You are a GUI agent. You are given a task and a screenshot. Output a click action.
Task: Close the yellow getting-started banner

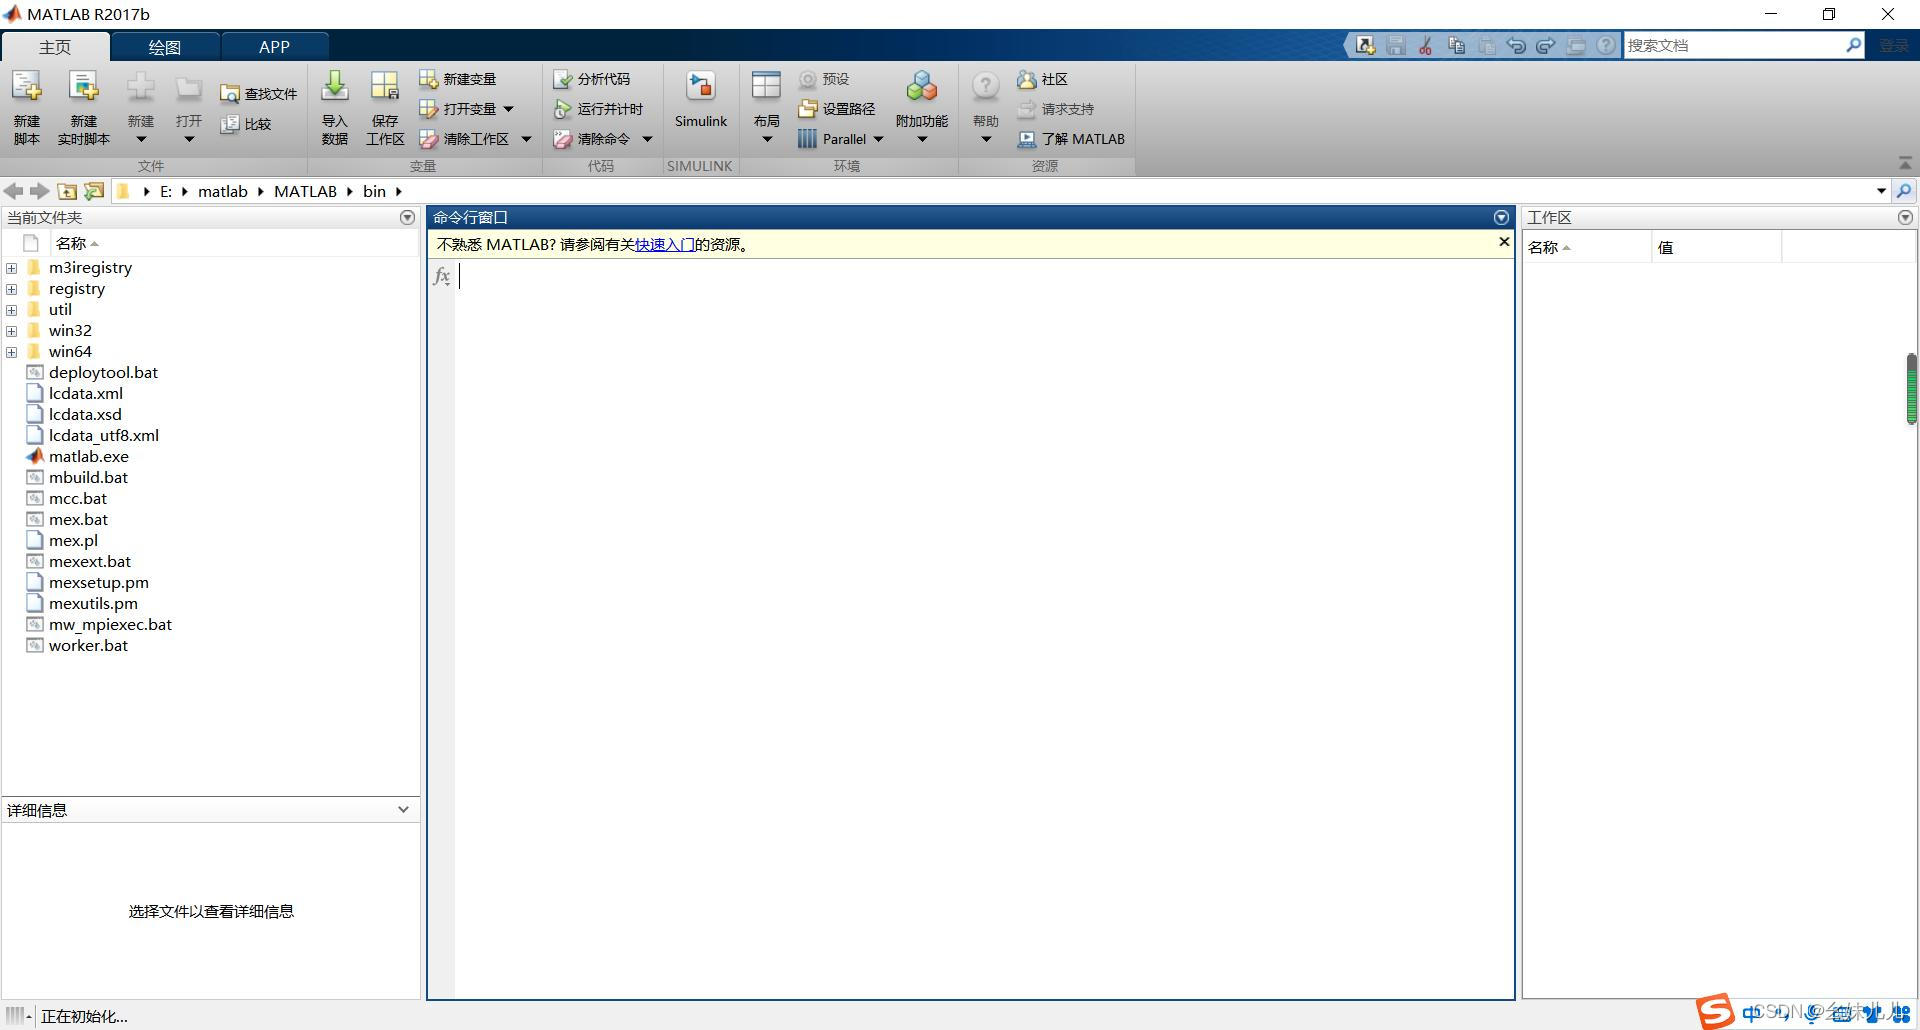coord(1504,242)
